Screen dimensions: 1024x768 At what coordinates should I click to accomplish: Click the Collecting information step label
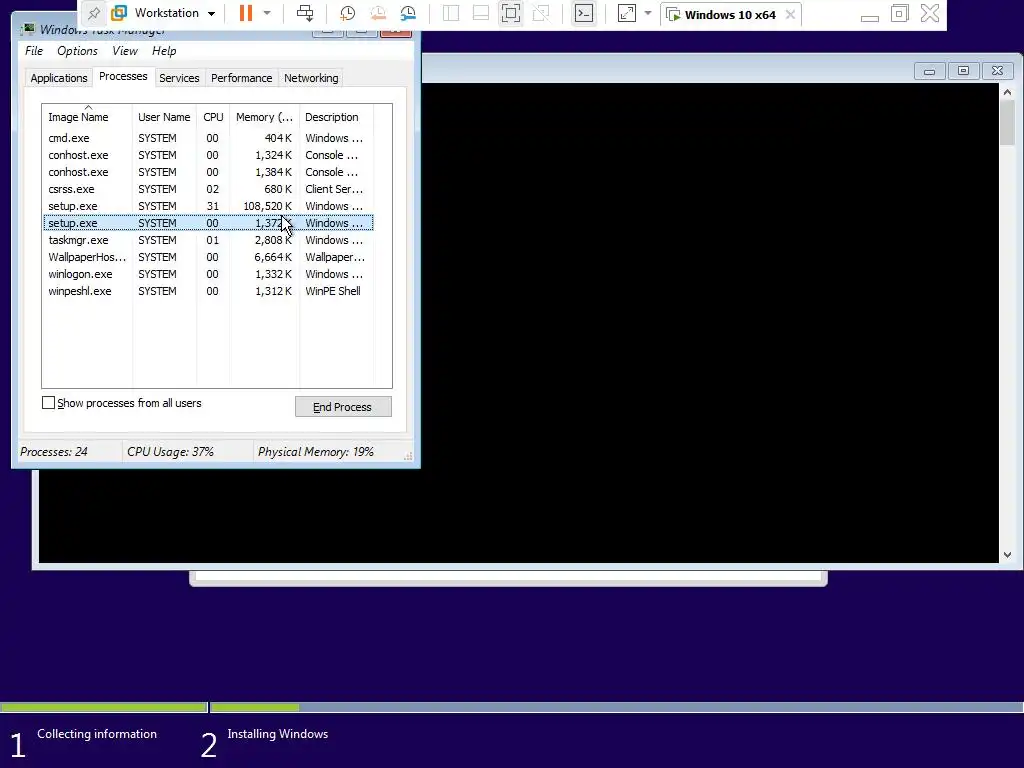point(97,734)
